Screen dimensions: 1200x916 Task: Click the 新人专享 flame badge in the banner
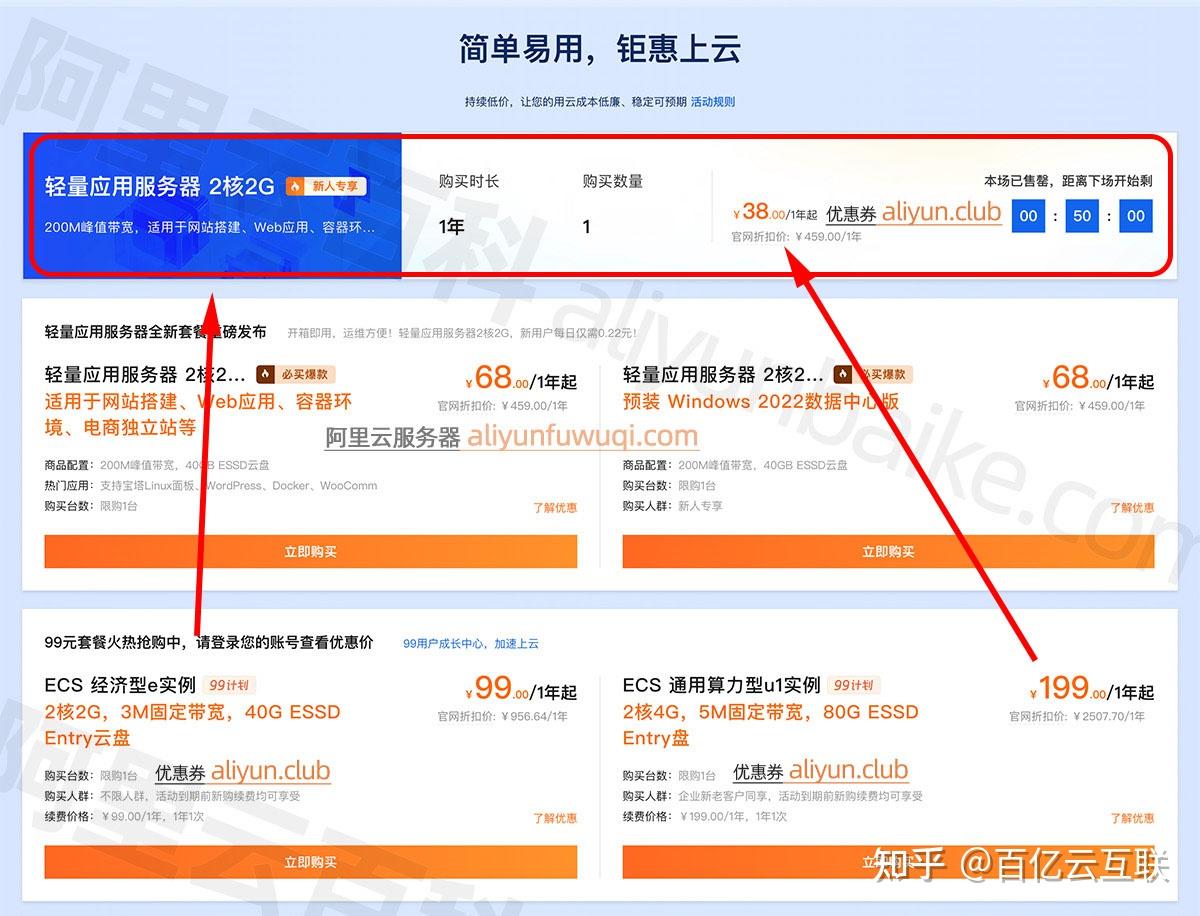(327, 186)
